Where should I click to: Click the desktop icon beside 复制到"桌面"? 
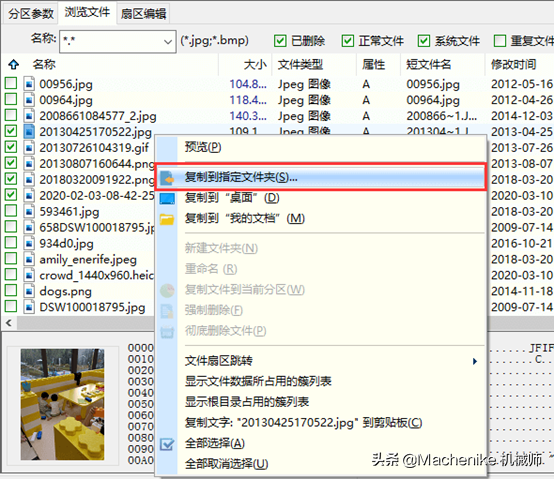167,199
